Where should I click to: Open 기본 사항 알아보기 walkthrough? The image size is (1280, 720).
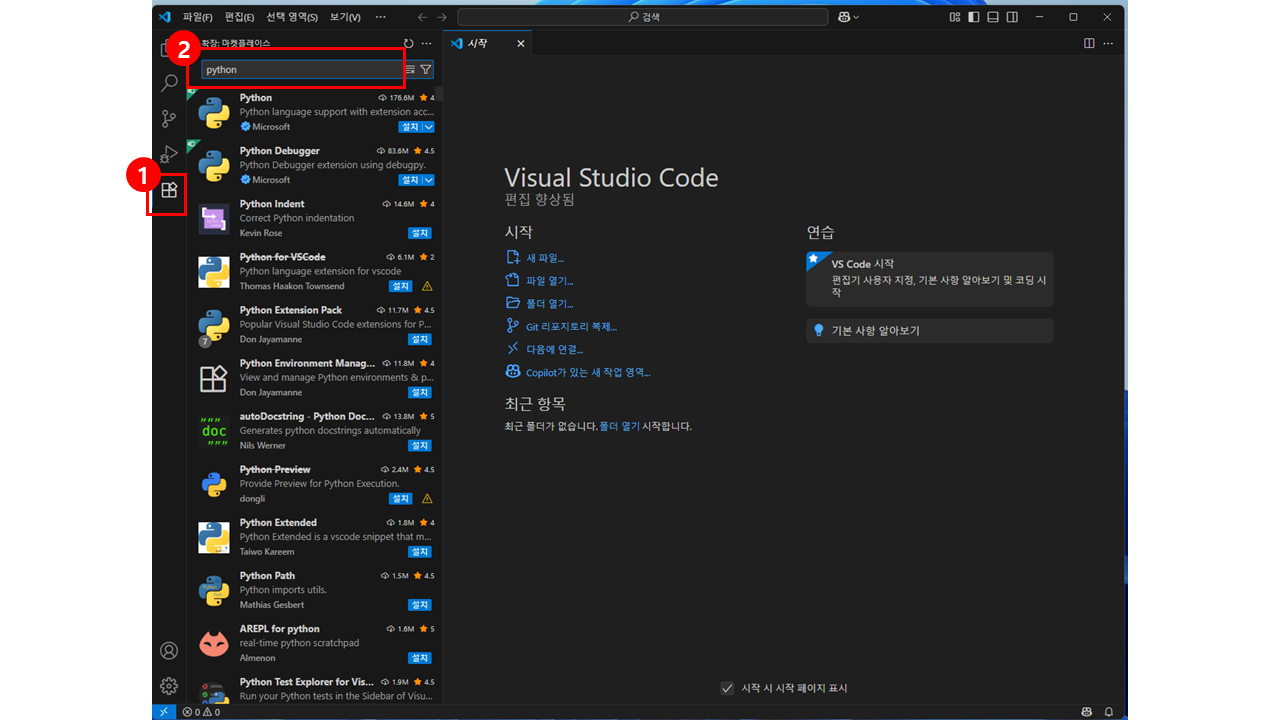(930, 331)
